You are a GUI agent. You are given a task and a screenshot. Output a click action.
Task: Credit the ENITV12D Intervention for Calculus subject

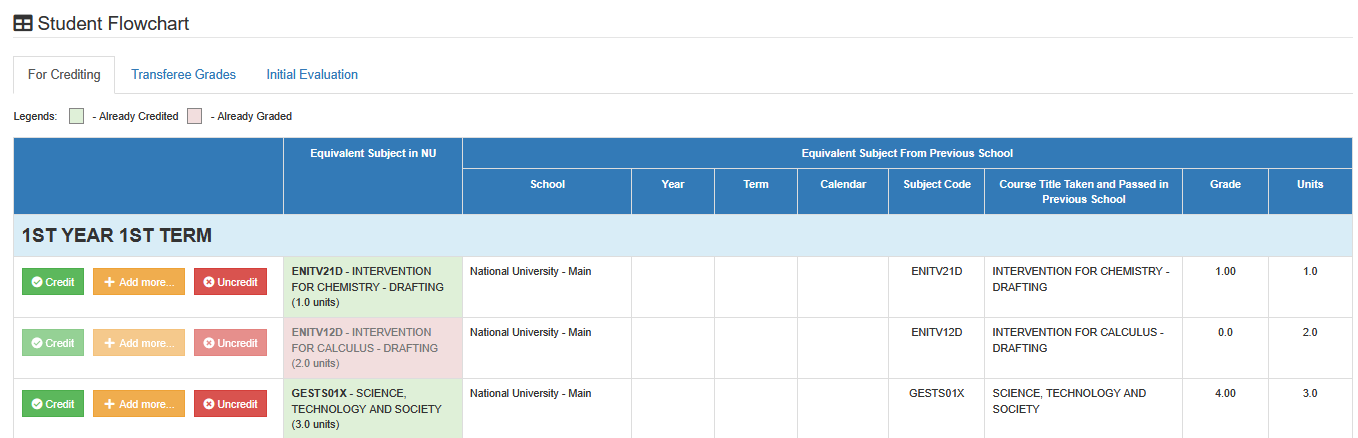(53, 343)
